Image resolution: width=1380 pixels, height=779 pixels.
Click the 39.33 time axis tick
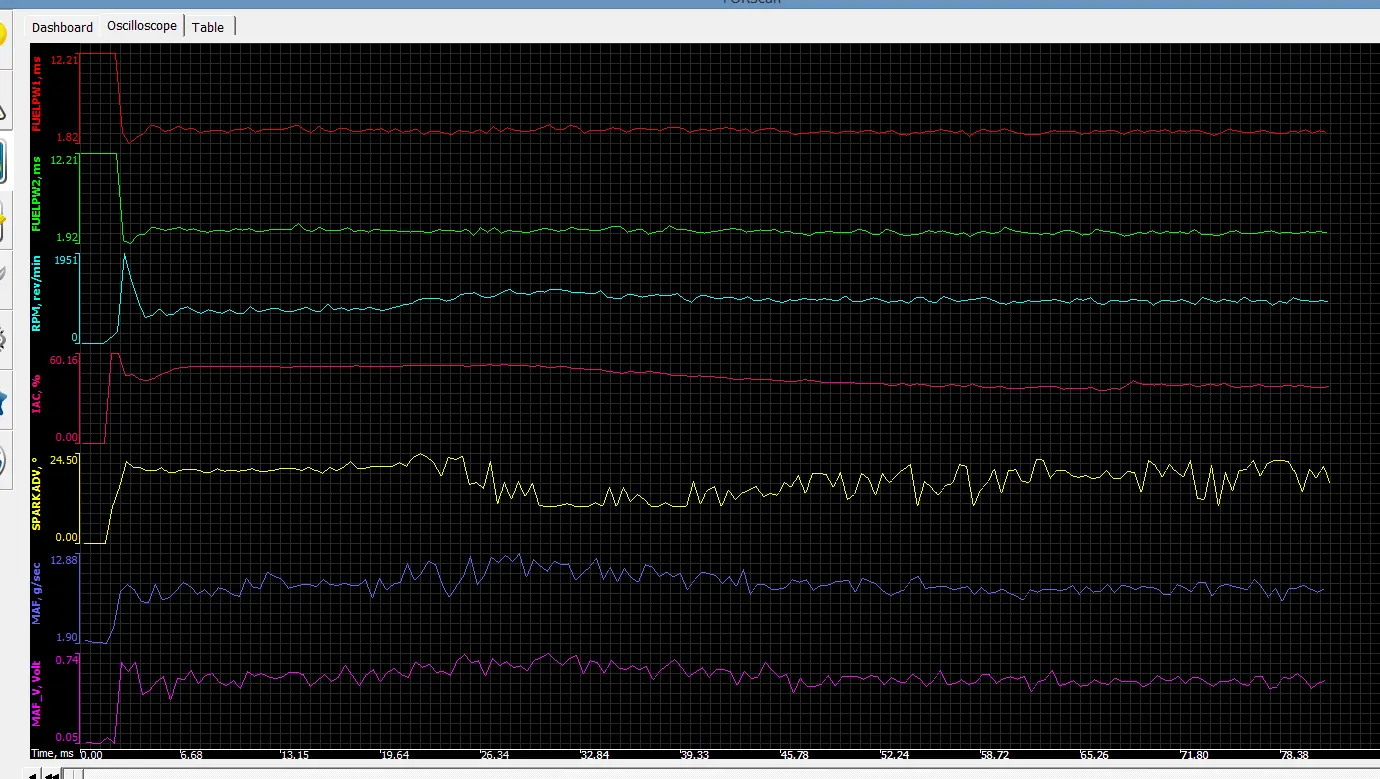pos(695,755)
